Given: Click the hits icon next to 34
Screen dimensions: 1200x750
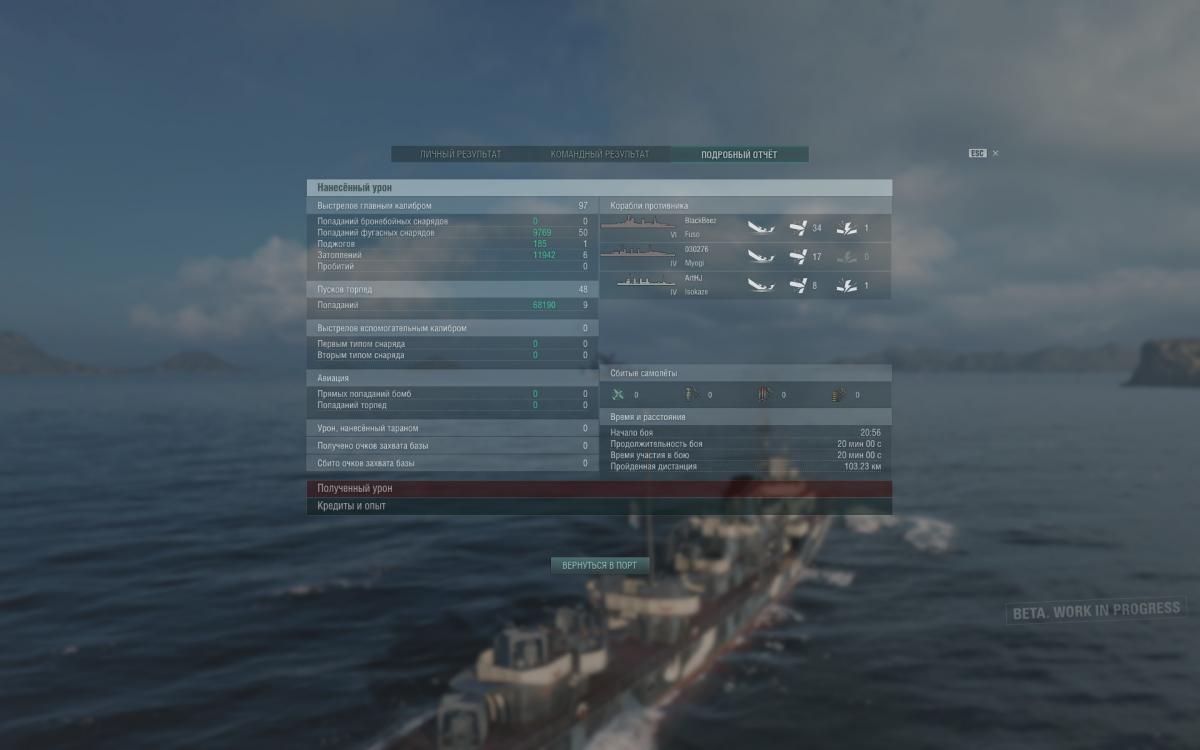Looking at the screenshot, I should 798,228.
